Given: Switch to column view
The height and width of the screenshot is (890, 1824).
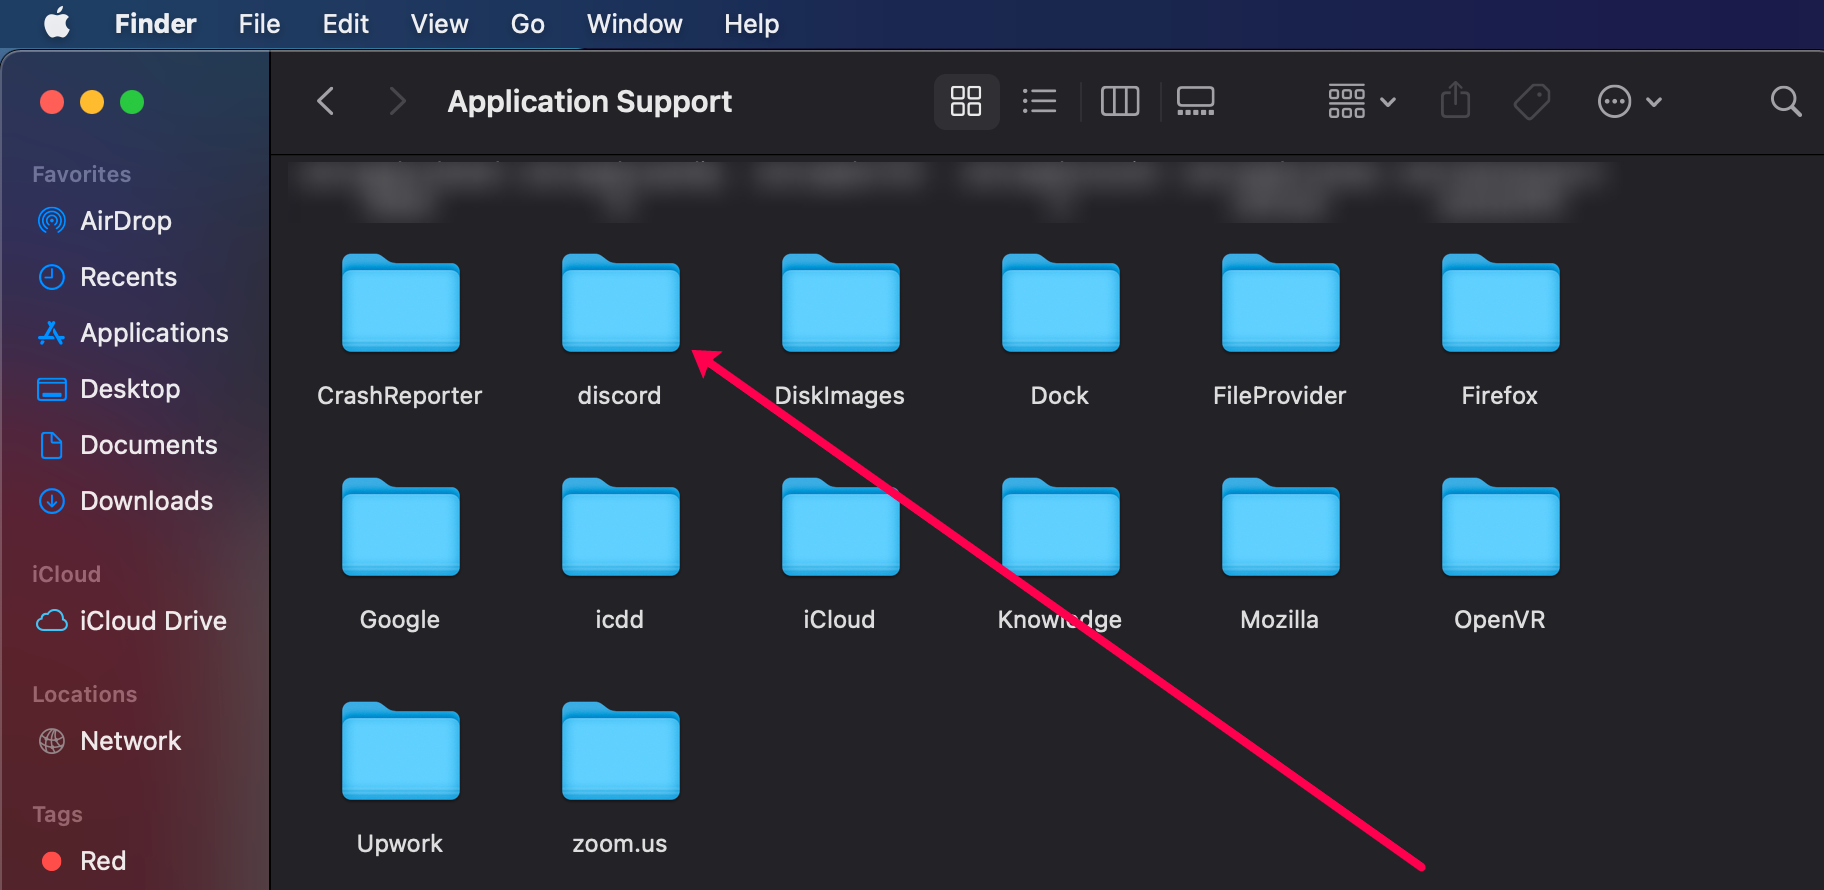Looking at the screenshot, I should [1120, 101].
